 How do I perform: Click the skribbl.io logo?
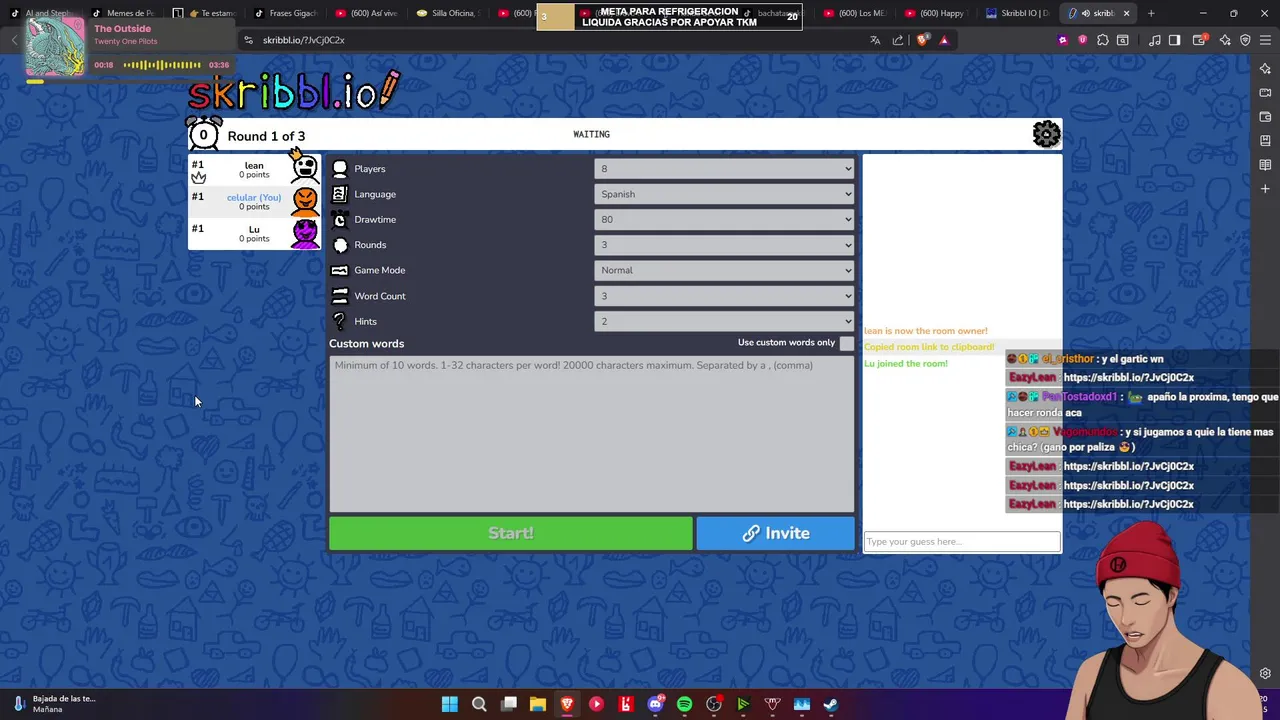(294, 91)
